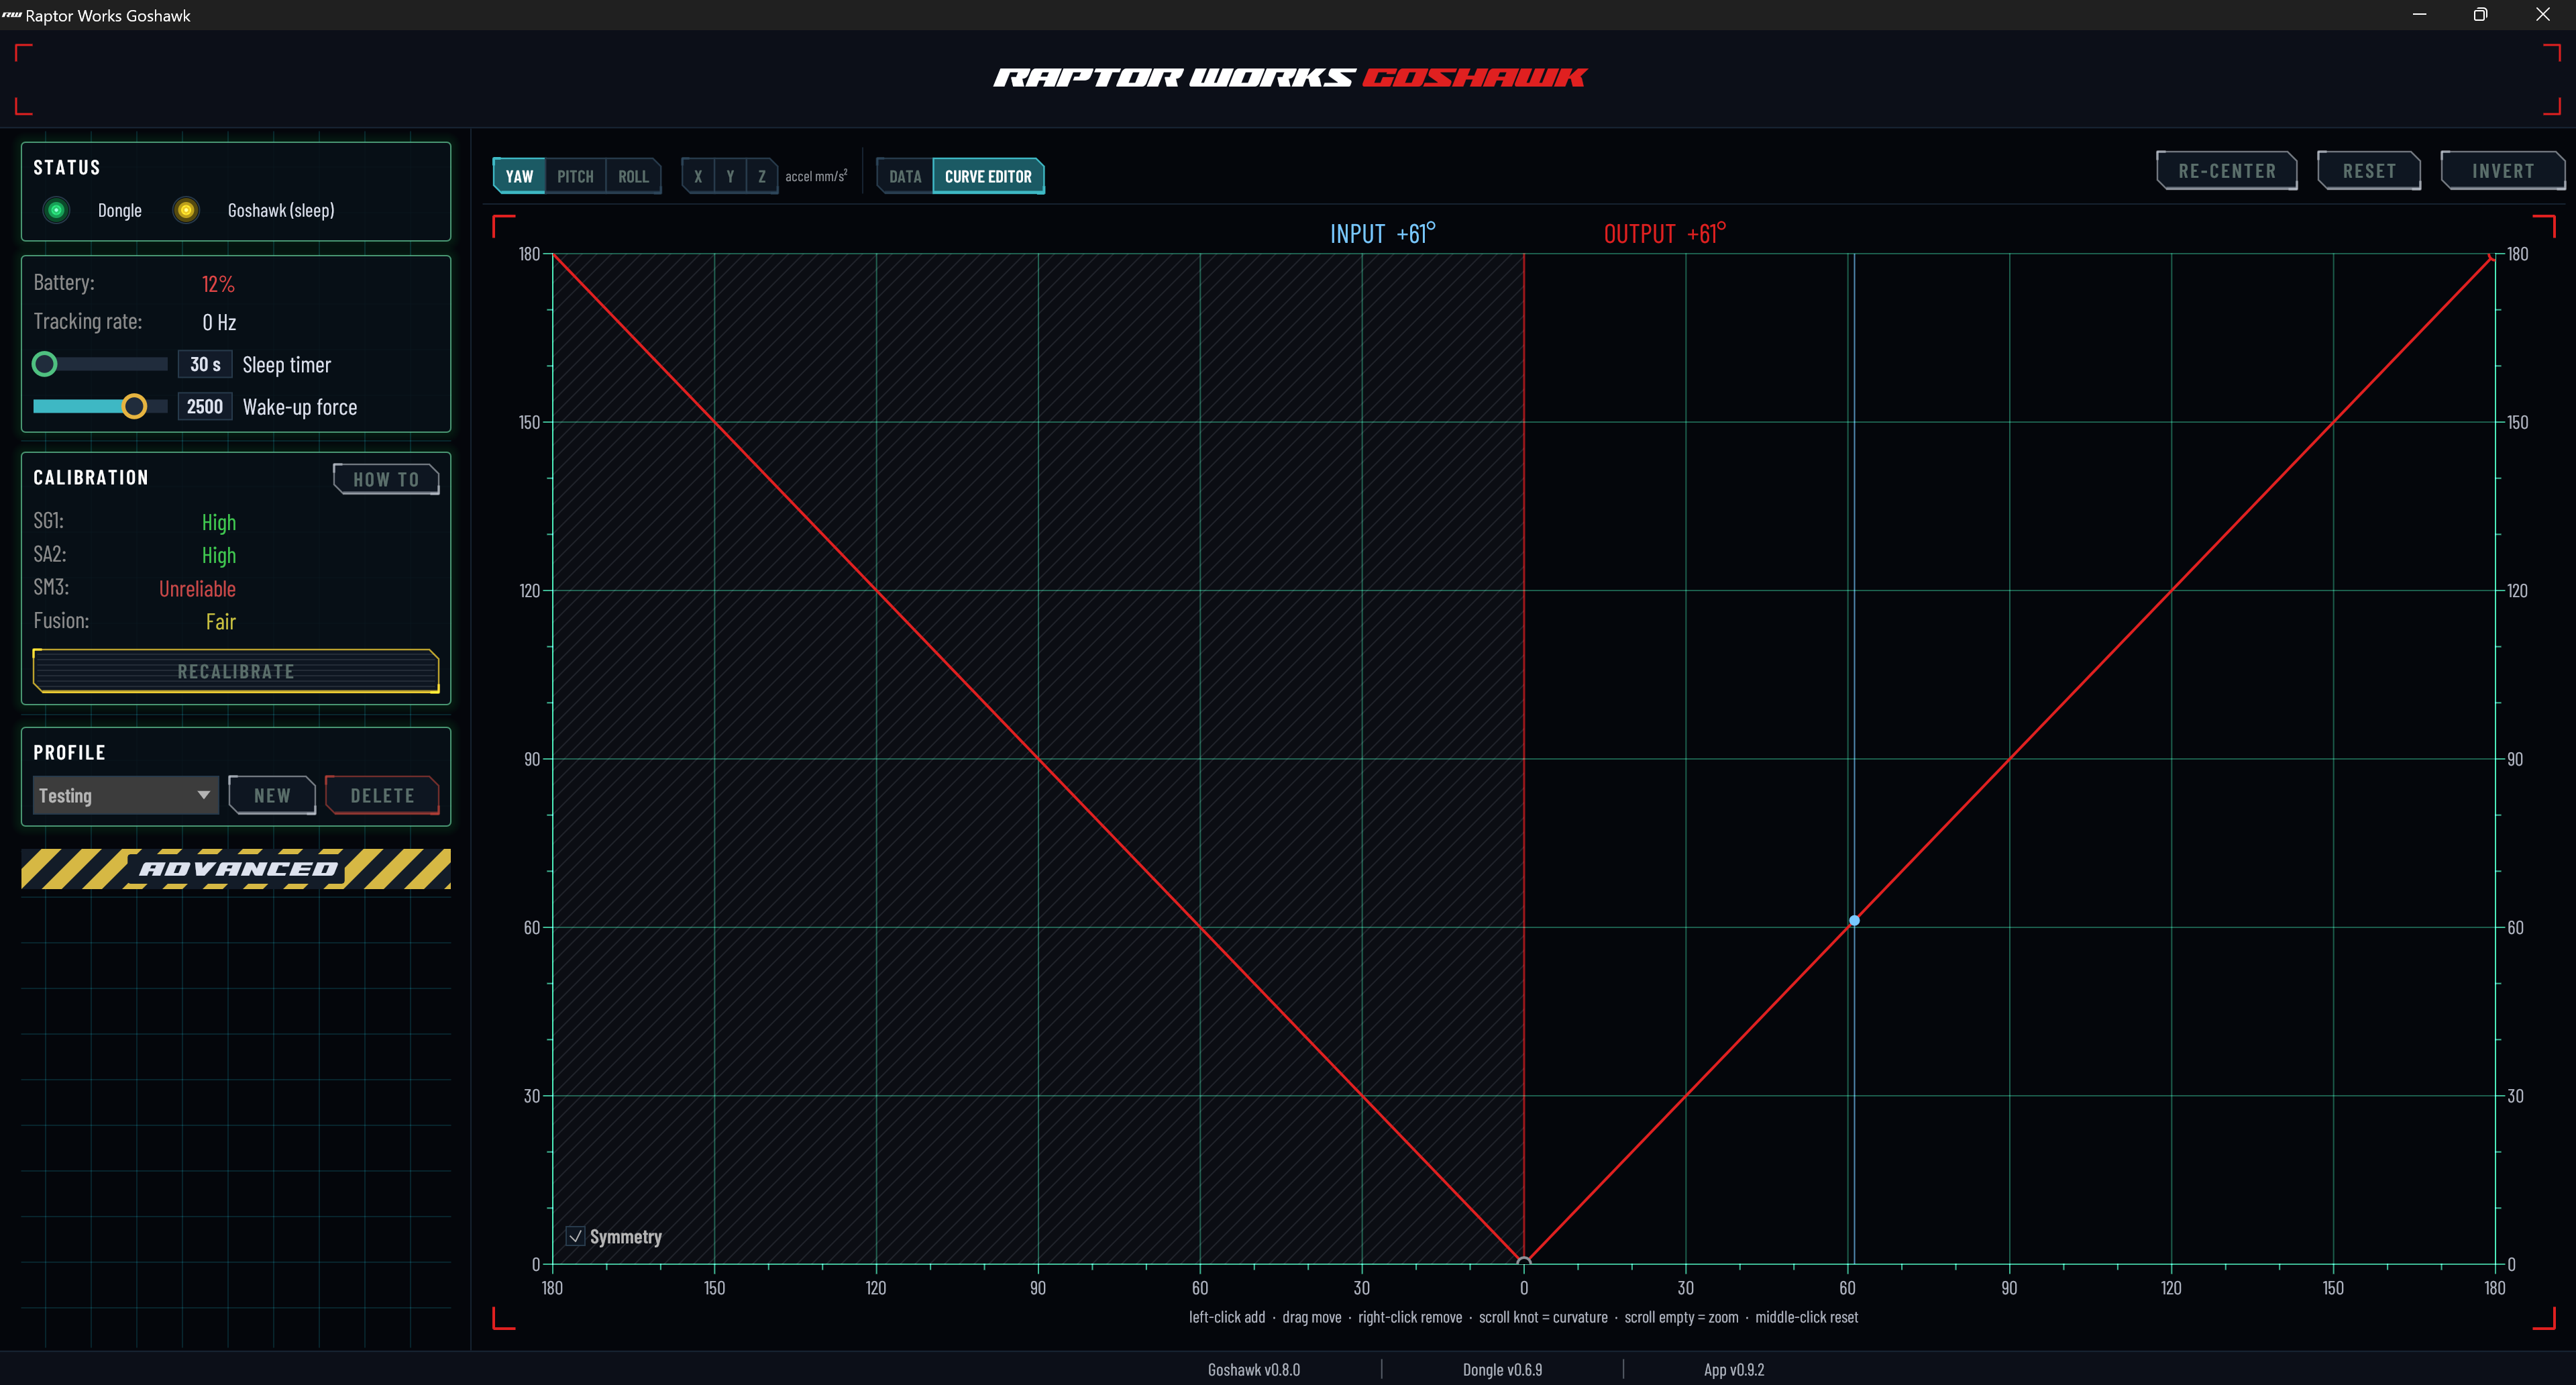Click the accel mm/s² unit label
2576x1385 pixels.
pyautogui.click(x=816, y=176)
